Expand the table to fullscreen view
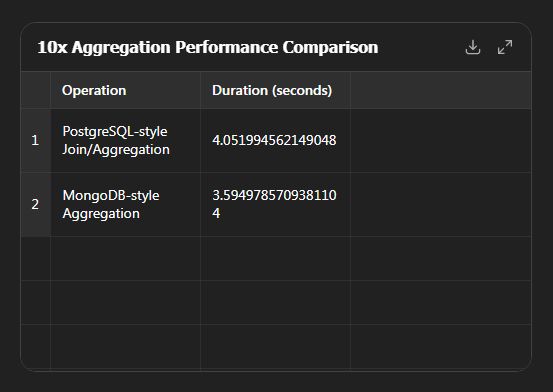553x392 pixels. (505, 47)
